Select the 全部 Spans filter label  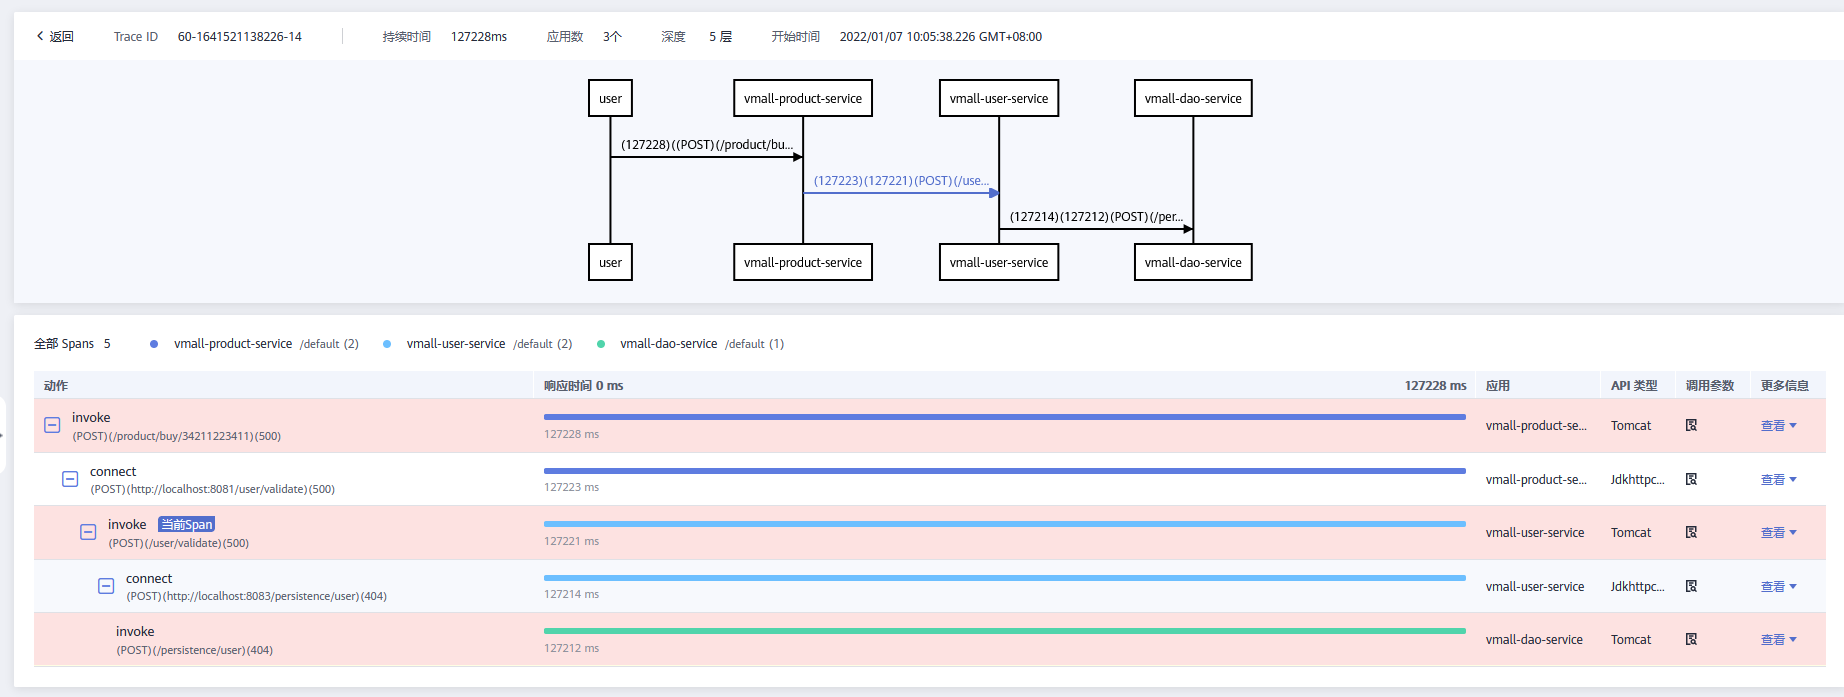64,344
